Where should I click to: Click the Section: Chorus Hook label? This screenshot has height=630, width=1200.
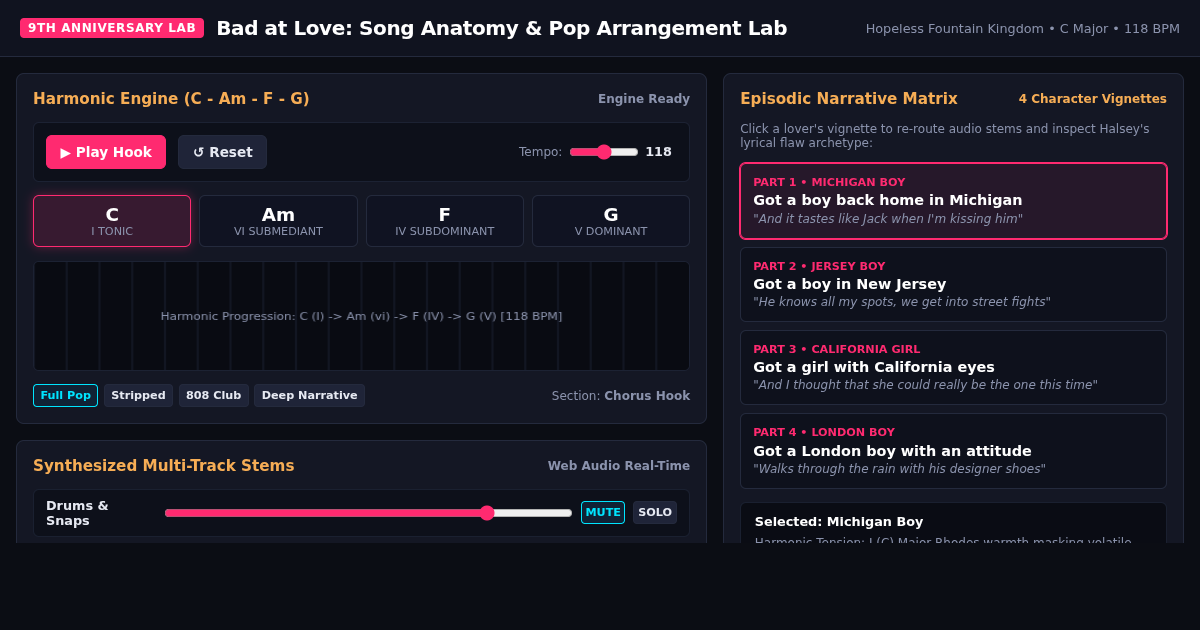click(x=621, y=396)
